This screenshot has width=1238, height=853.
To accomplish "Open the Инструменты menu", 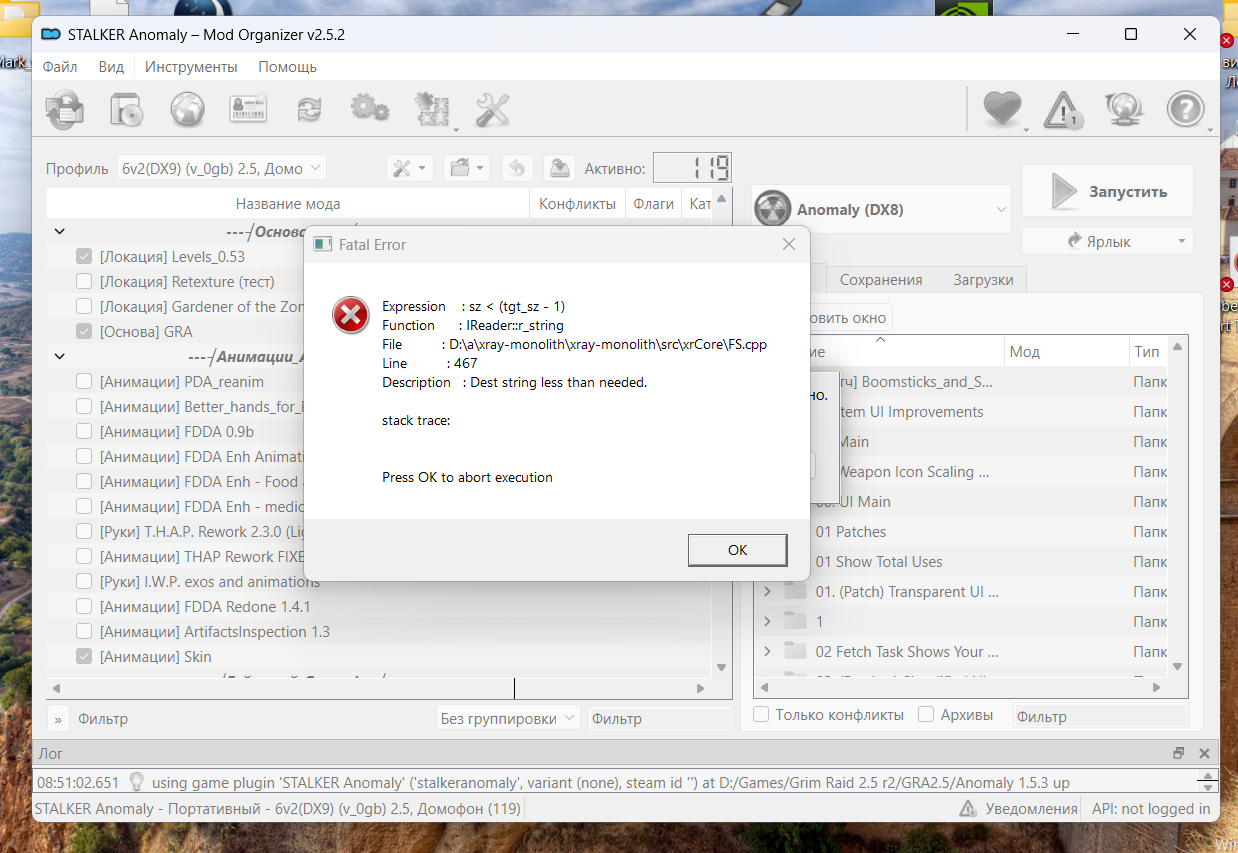I will 191,67.
